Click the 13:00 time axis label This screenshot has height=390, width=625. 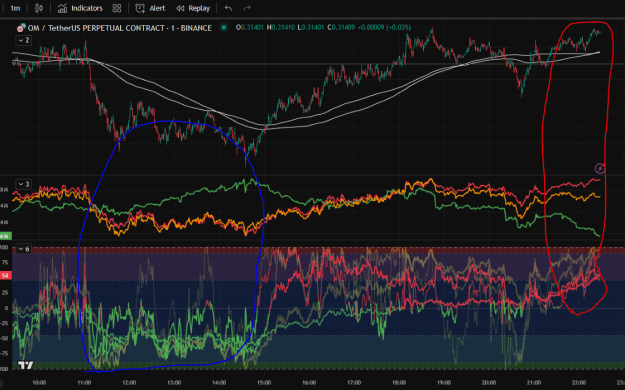click(174, 383)
